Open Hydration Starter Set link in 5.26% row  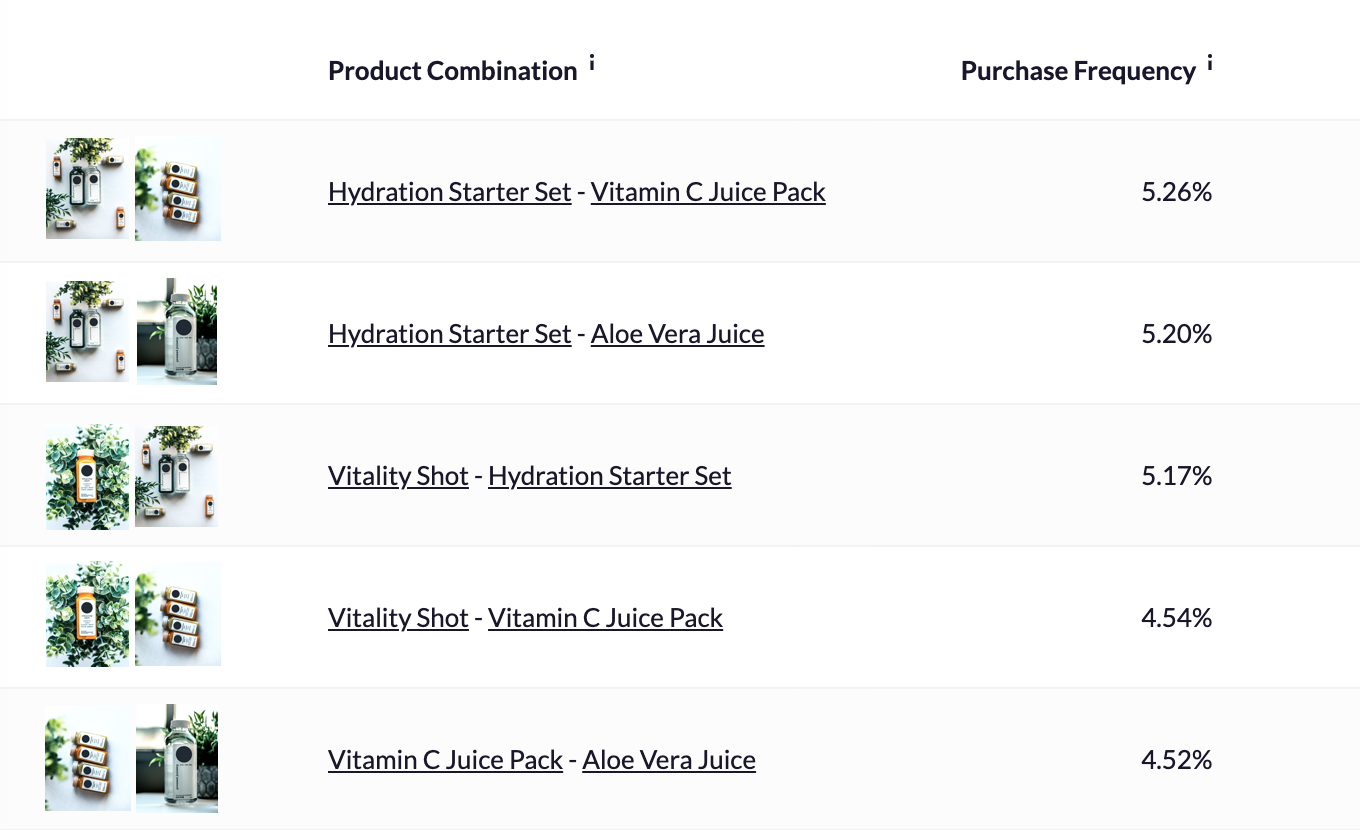pyautogui.click(x=449, y=191)
